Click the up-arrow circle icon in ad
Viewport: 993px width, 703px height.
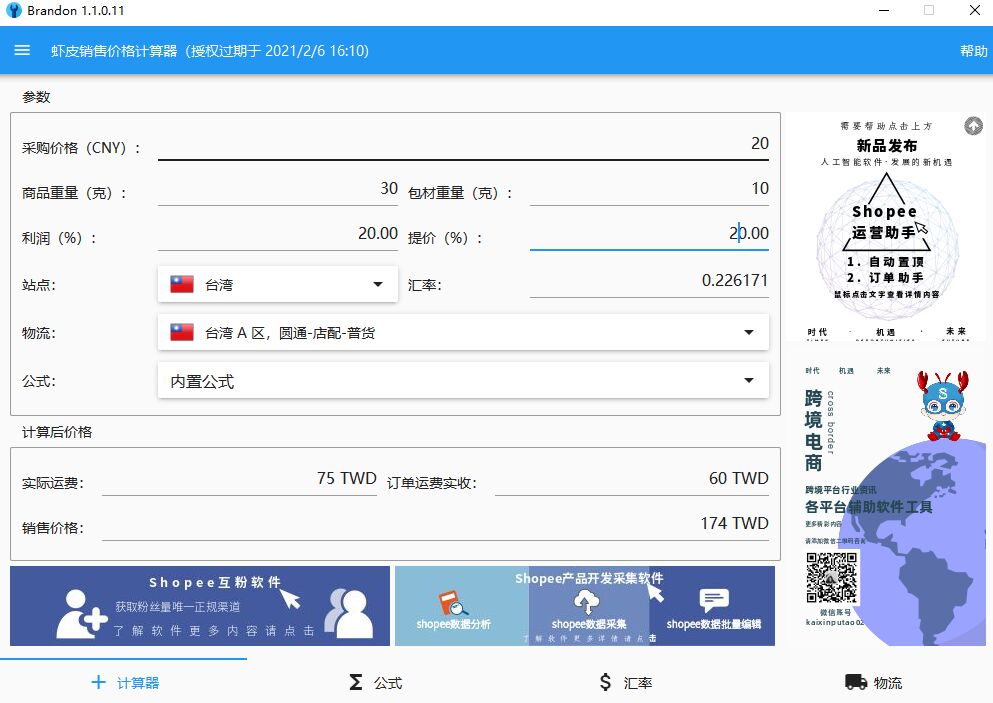pos(973,126)
